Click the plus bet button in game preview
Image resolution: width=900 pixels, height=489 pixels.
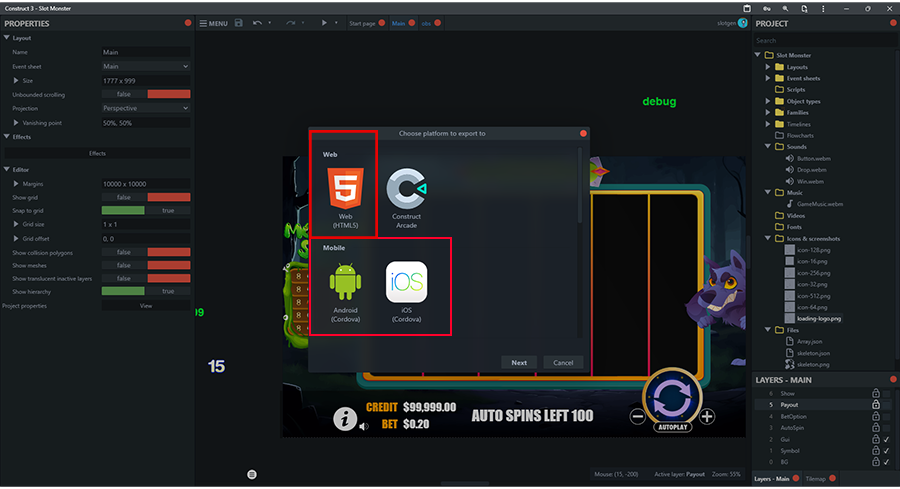click(707, 417)
